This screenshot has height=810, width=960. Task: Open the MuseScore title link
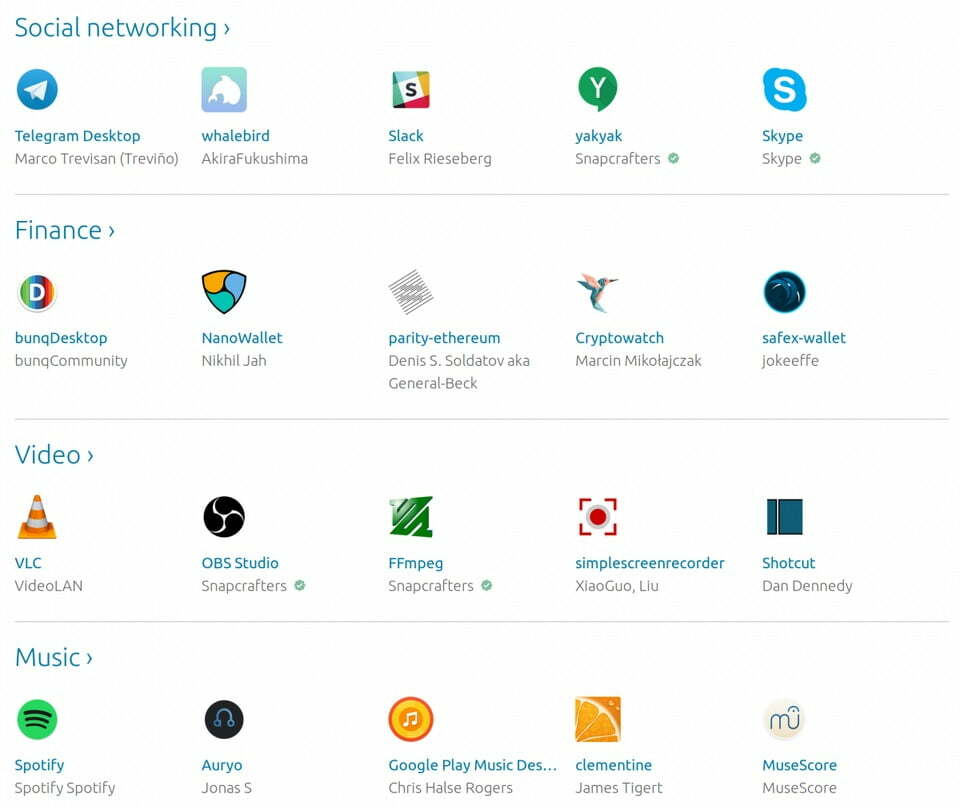[x=799, y=765]
